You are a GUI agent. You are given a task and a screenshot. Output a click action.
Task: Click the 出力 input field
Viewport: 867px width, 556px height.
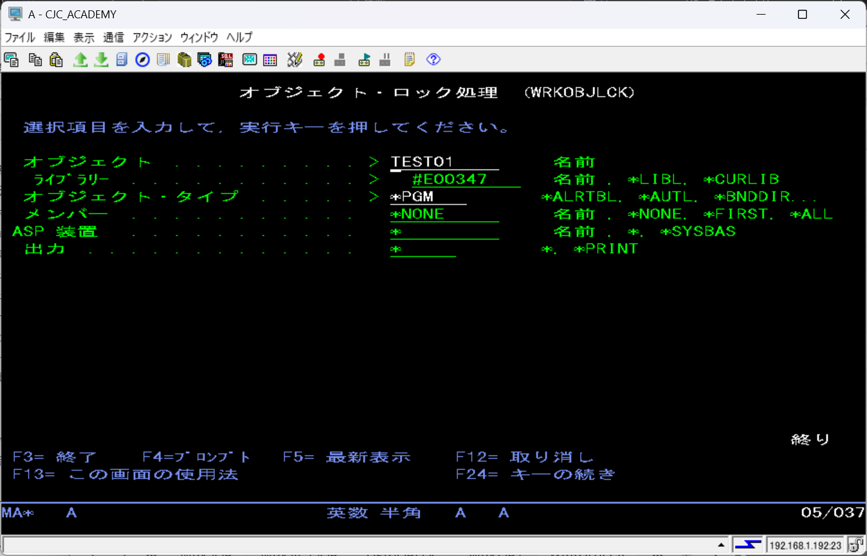tap(423, 249)
